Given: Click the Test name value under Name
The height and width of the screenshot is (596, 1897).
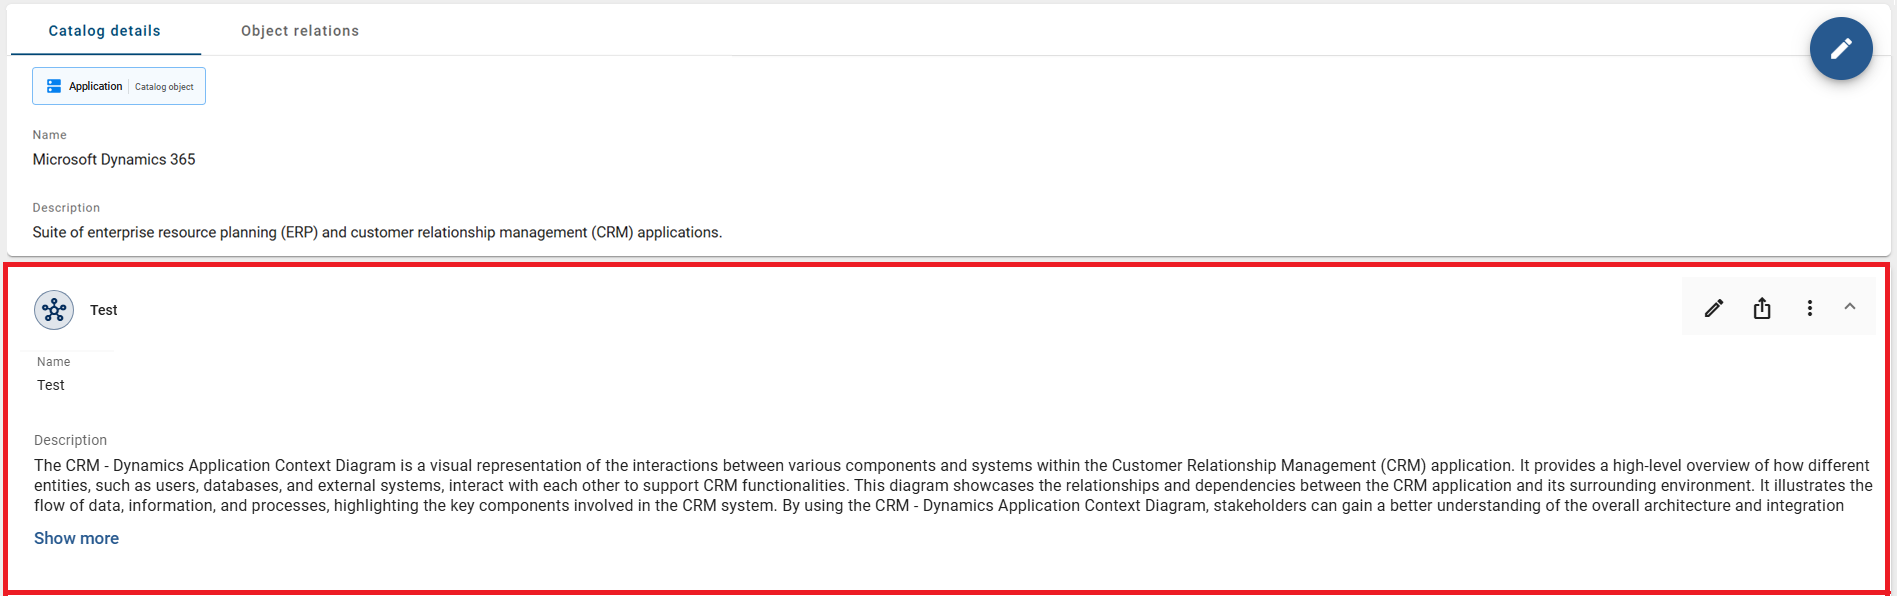Looking at the screenshot, I should pyautogui.click(x=51, y=385).
